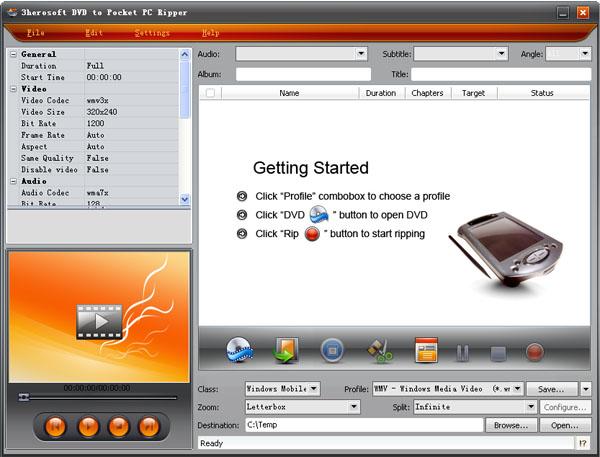Click the orange profile list icon
Image resolution: width=600 pixels, height=457 pixels.
pos(426,351)
